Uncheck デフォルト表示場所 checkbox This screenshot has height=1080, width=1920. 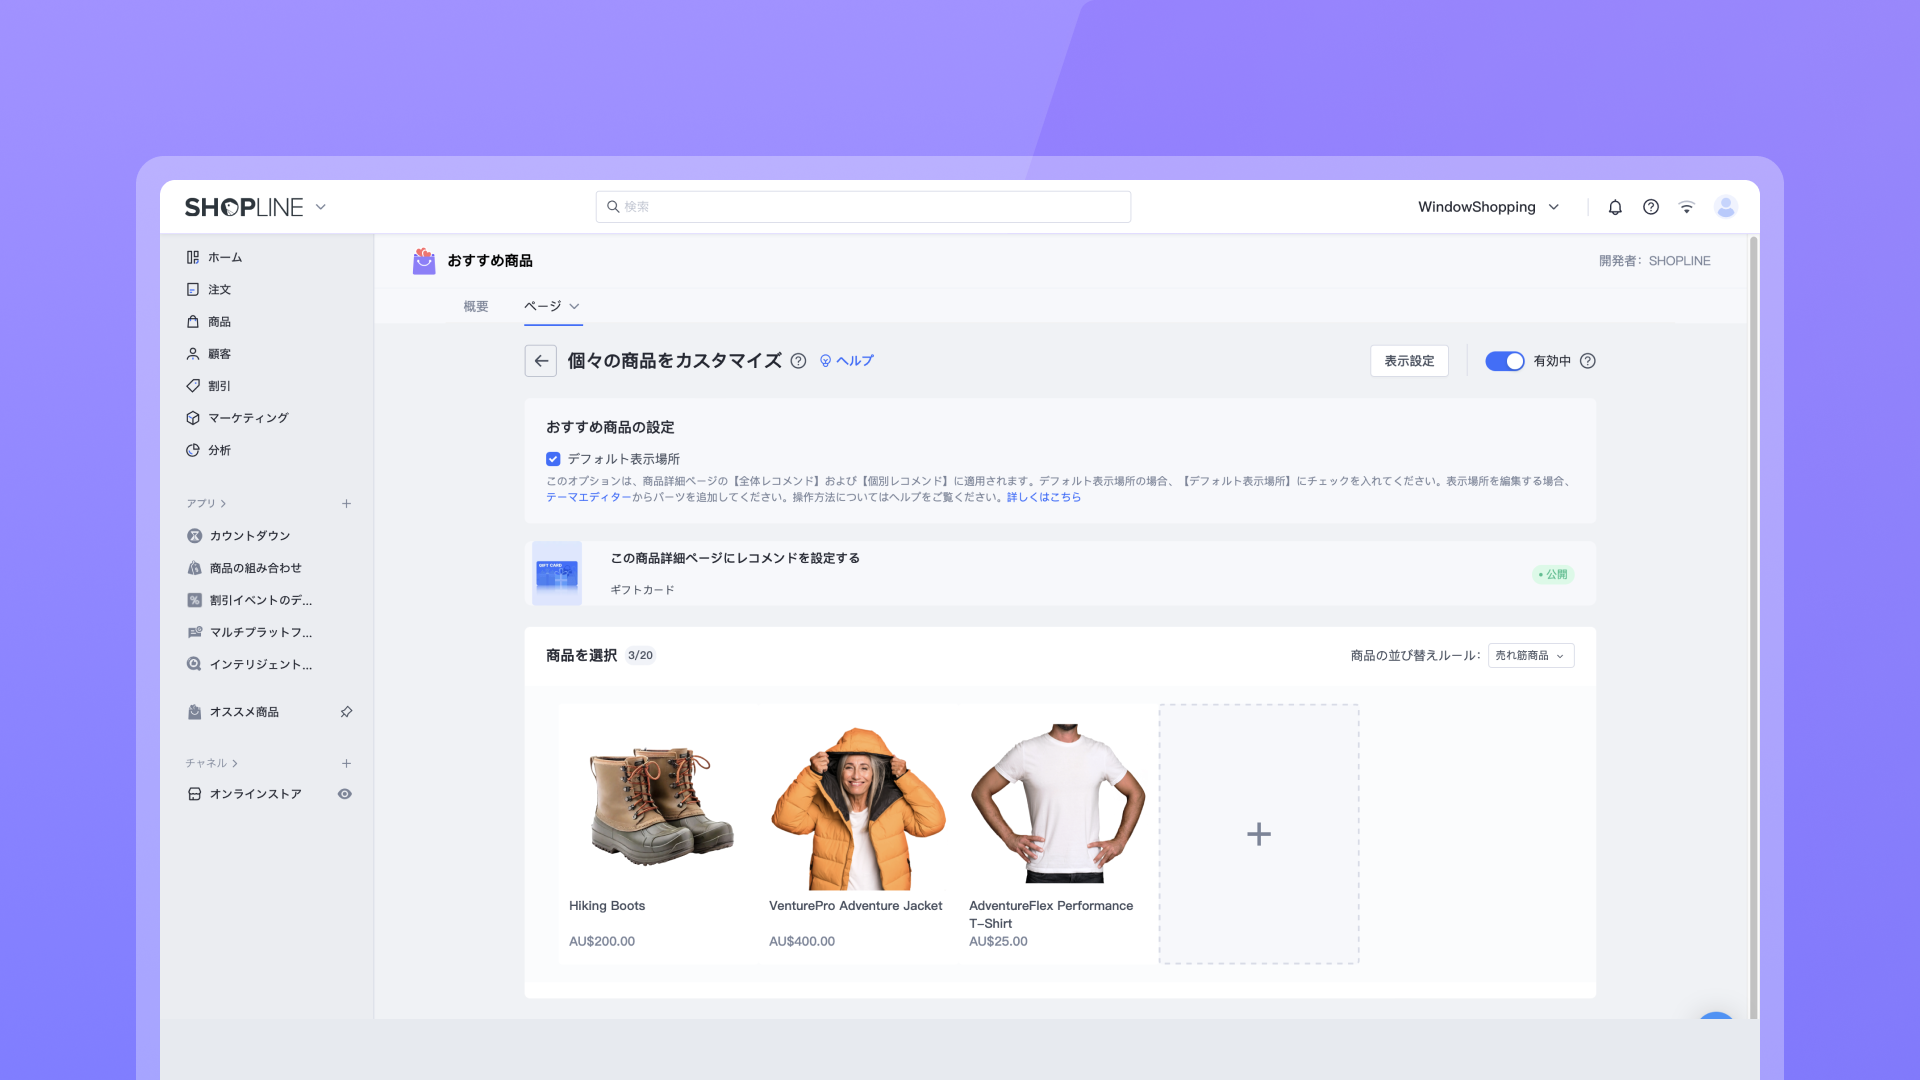click(x=553, y=459)
